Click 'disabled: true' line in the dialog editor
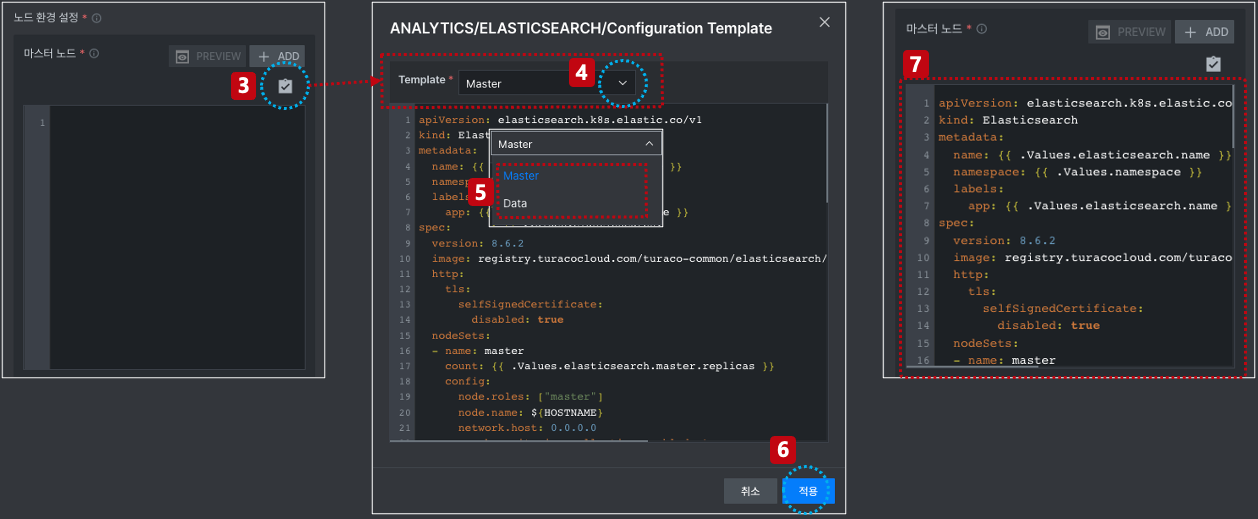The image size is (1258, 519). click(517, 320)
